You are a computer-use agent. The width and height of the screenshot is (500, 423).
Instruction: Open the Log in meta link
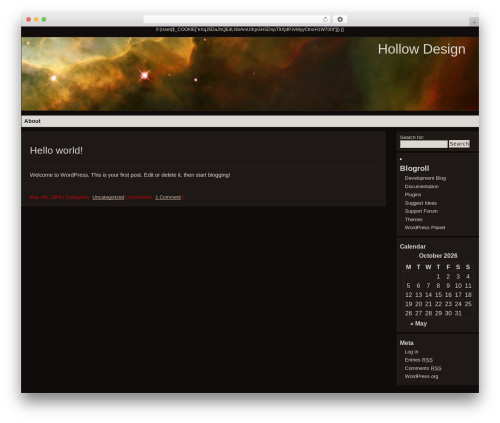(x=411, y=352)
